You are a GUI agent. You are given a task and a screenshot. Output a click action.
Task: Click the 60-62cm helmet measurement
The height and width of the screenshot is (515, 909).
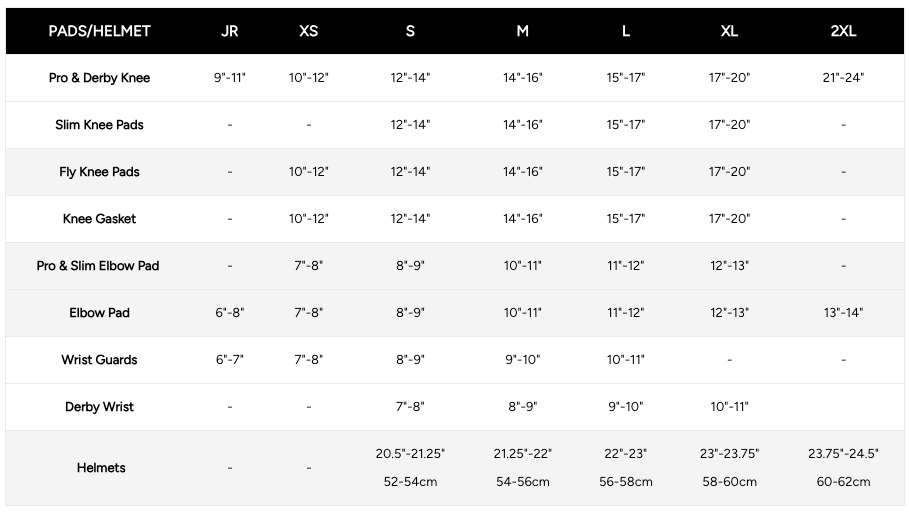[x=843, y=482]
